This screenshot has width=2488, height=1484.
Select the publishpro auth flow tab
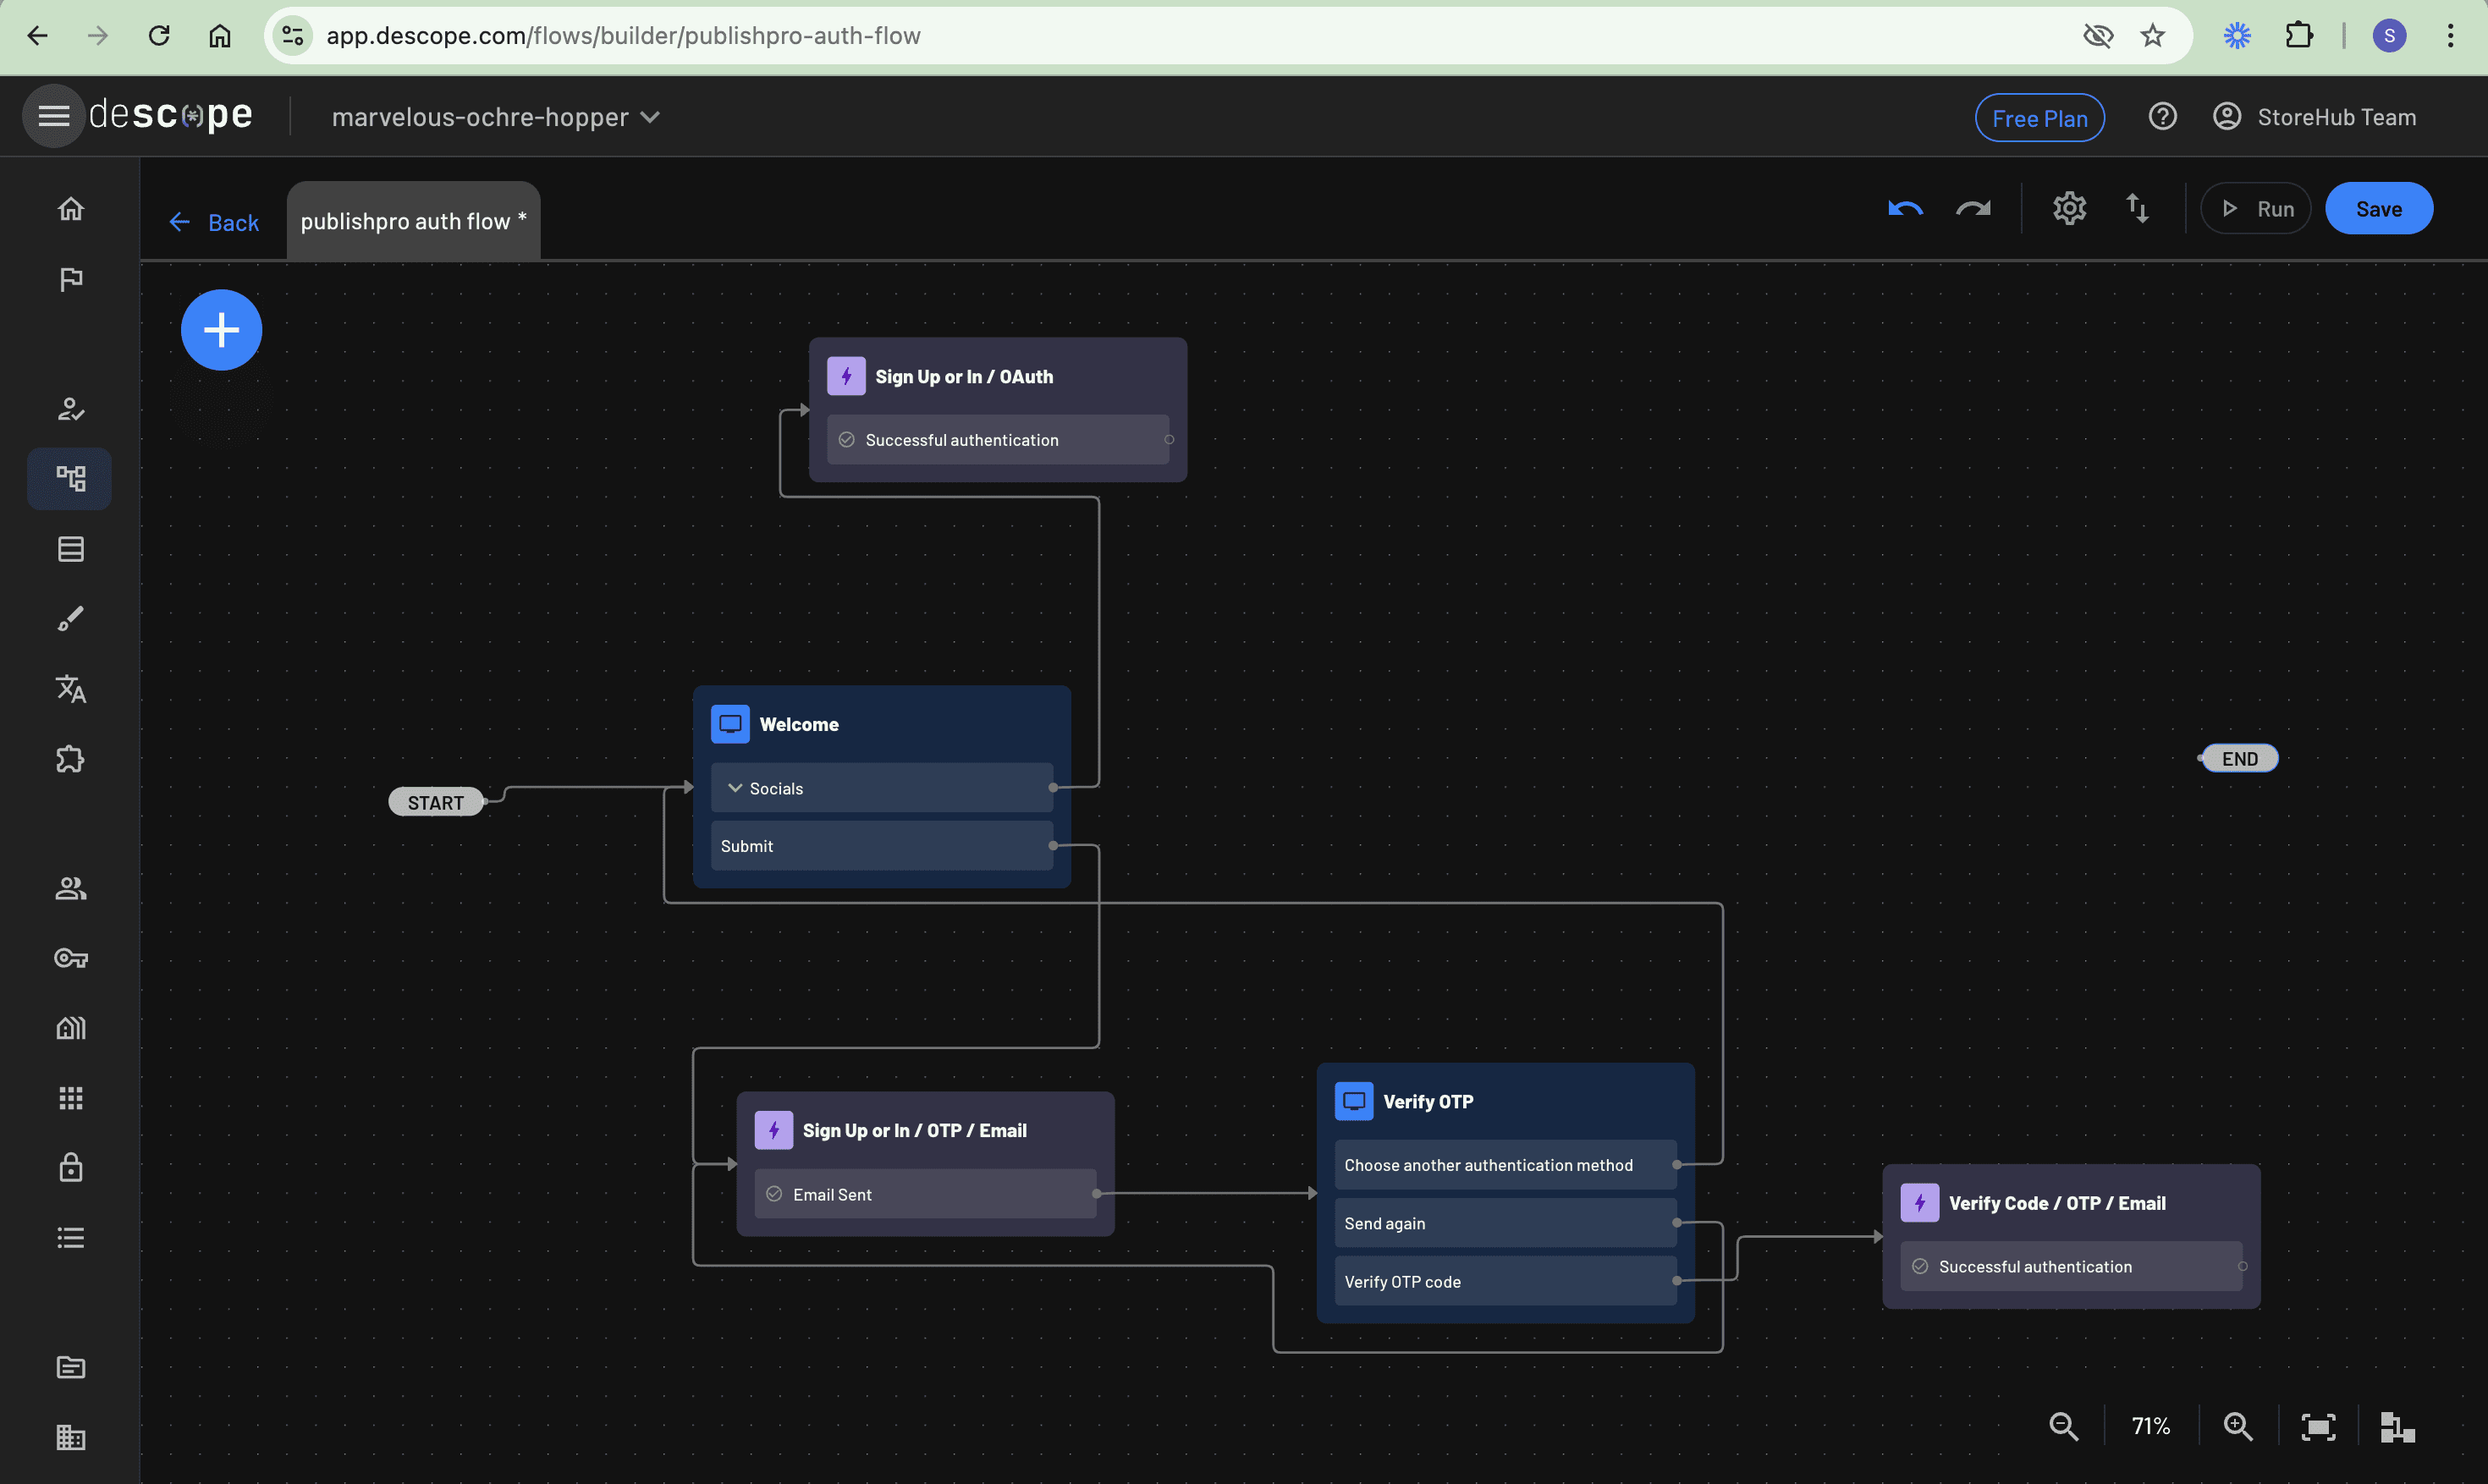click(x=413, y=222)
